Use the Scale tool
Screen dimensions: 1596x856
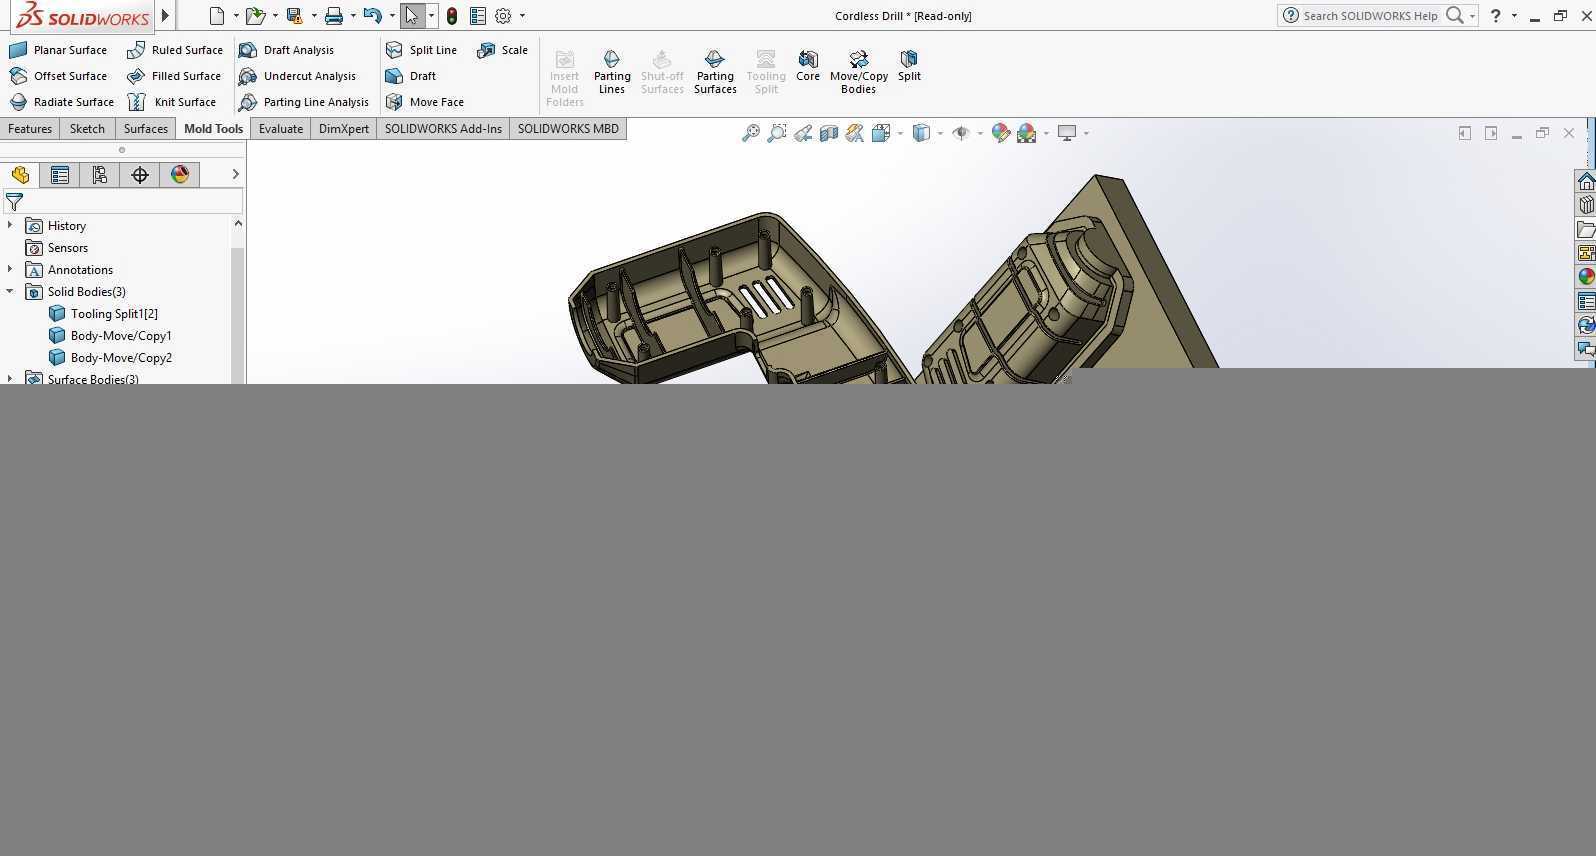[503, 50]
